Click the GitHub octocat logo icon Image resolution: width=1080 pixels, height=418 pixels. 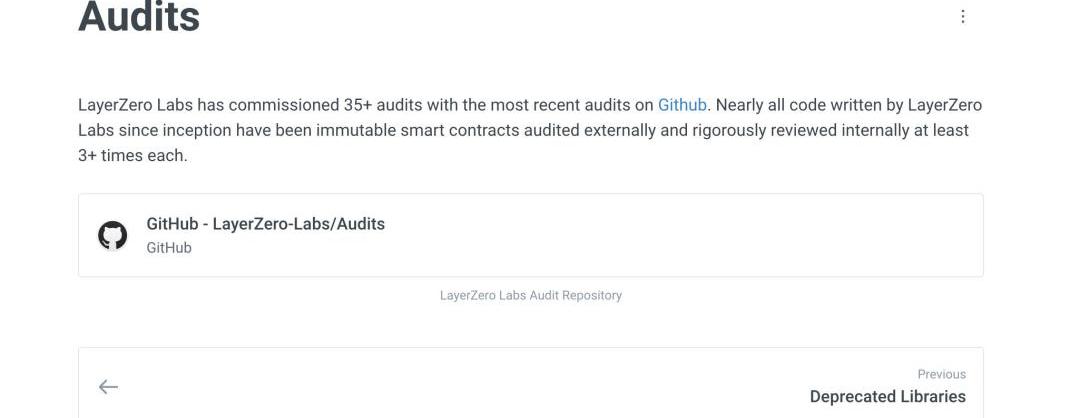click(112, 235)
